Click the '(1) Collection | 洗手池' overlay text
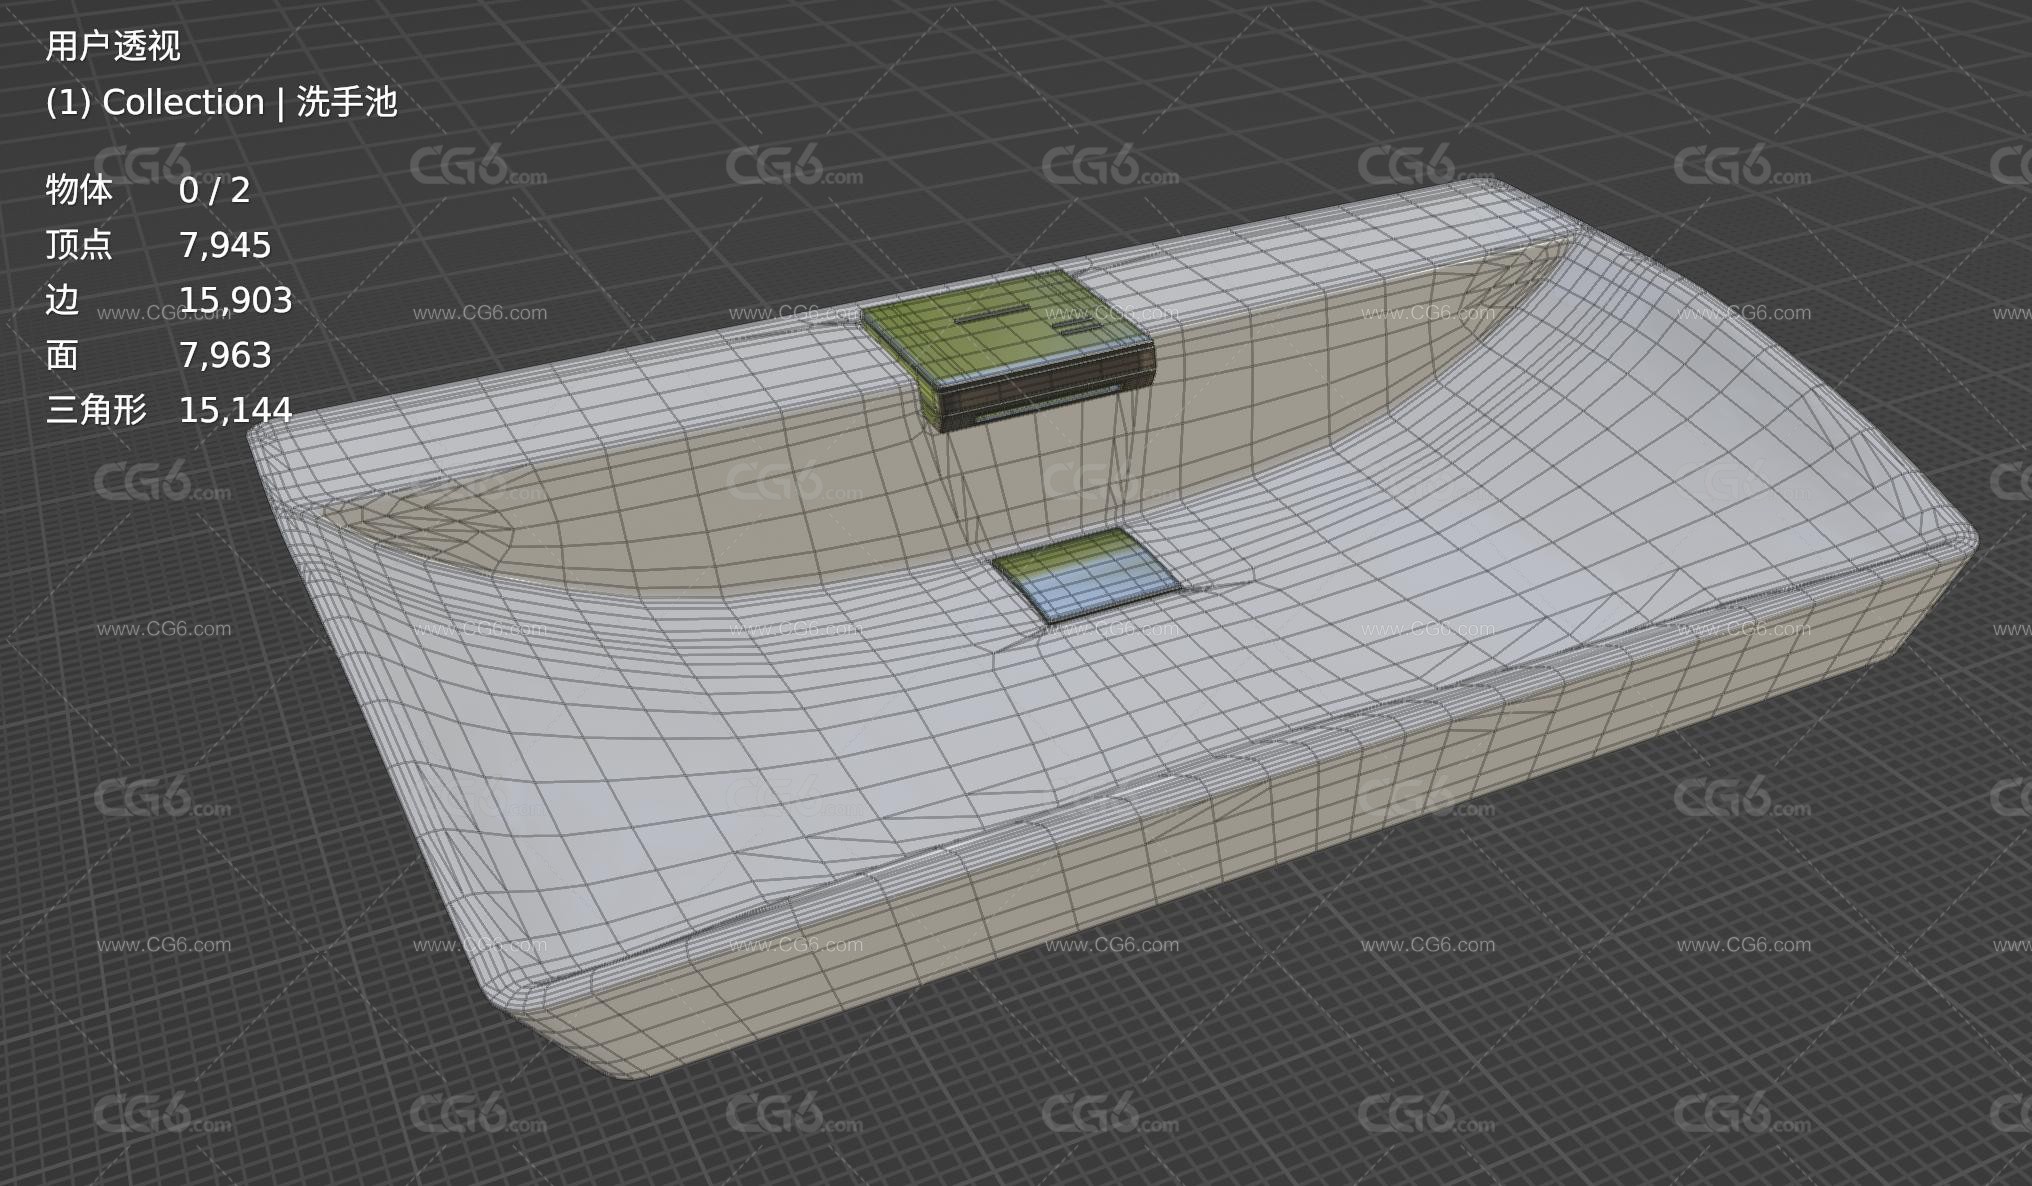This screenshot has width=2032, height=1186. [222, 102]
